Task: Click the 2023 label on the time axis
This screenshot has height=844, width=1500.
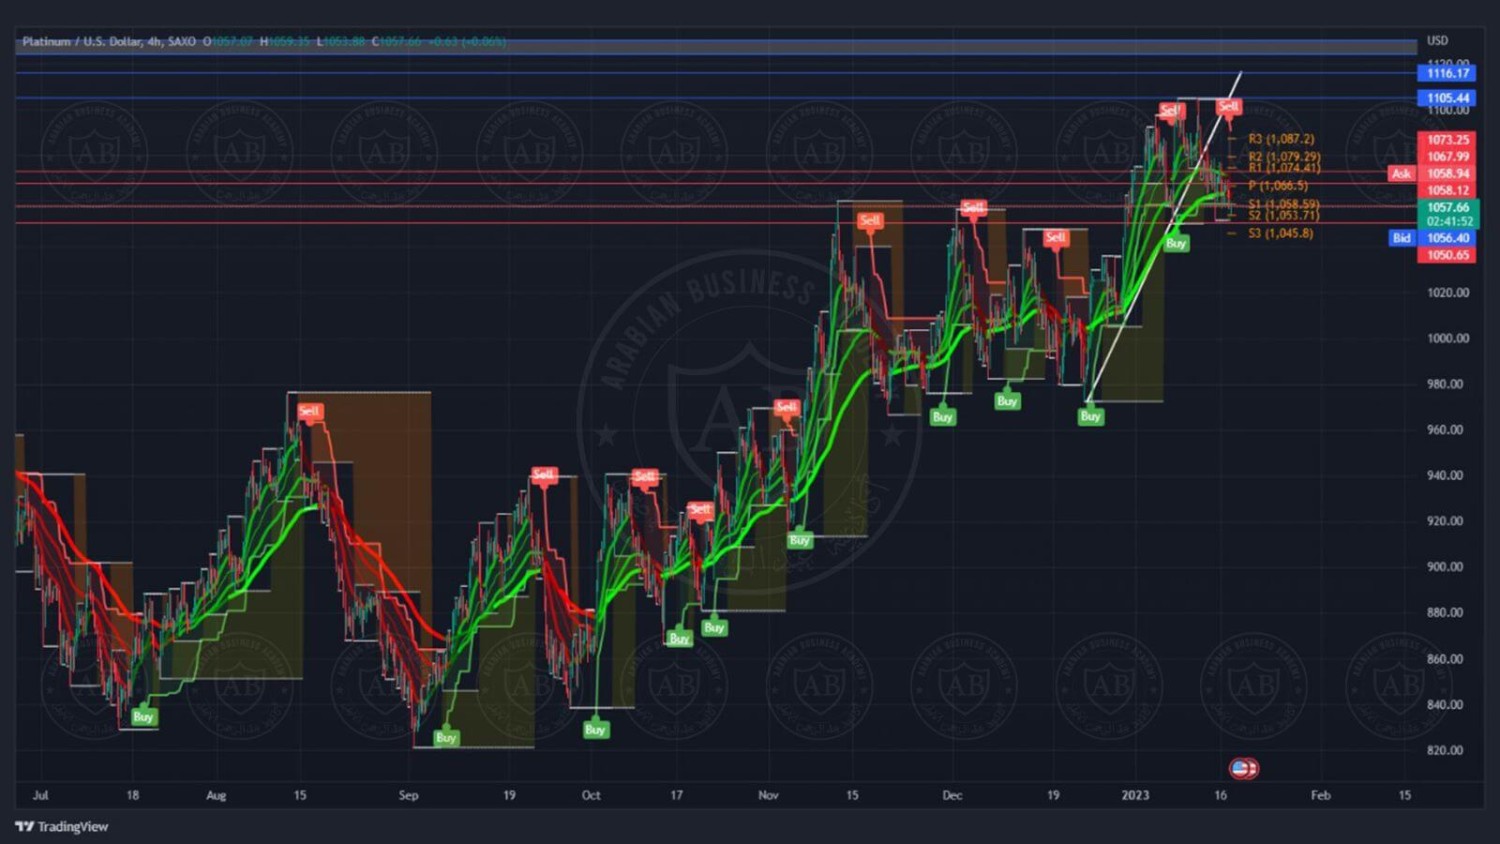Action: point(1135,796)
